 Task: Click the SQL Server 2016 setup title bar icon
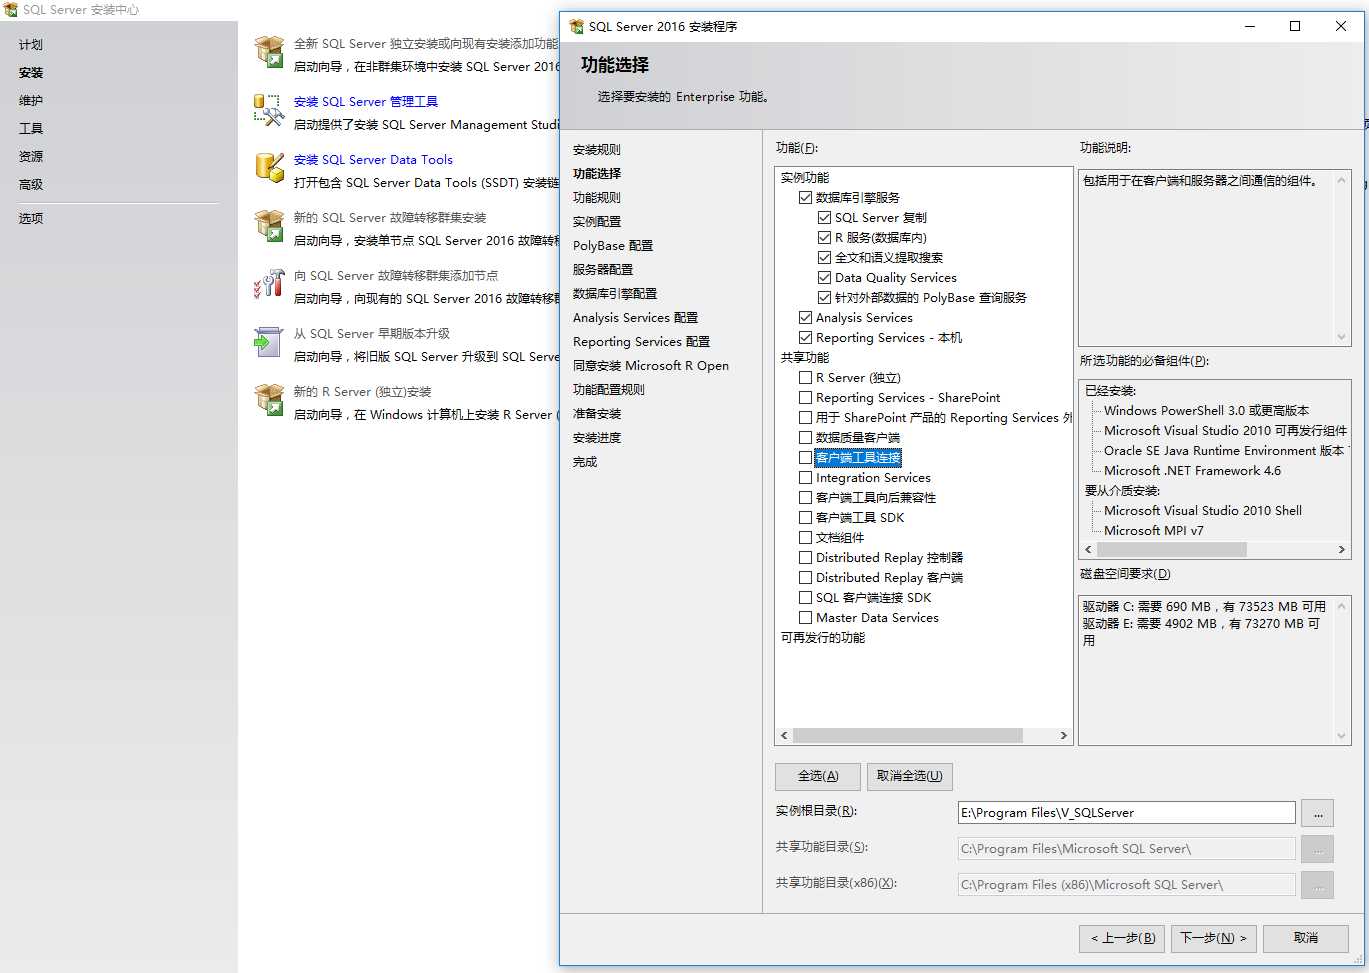pyautogui.click(x=576, y=26)
